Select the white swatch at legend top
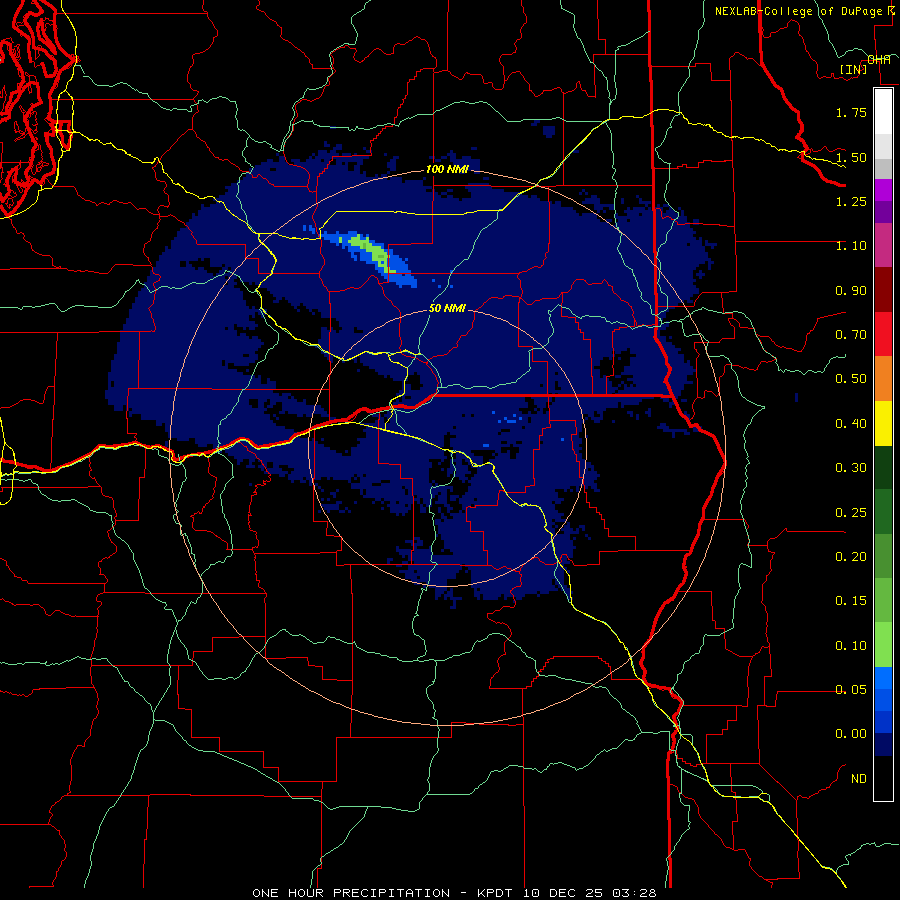This screenshot has width=900, height=900. [883, 111]
